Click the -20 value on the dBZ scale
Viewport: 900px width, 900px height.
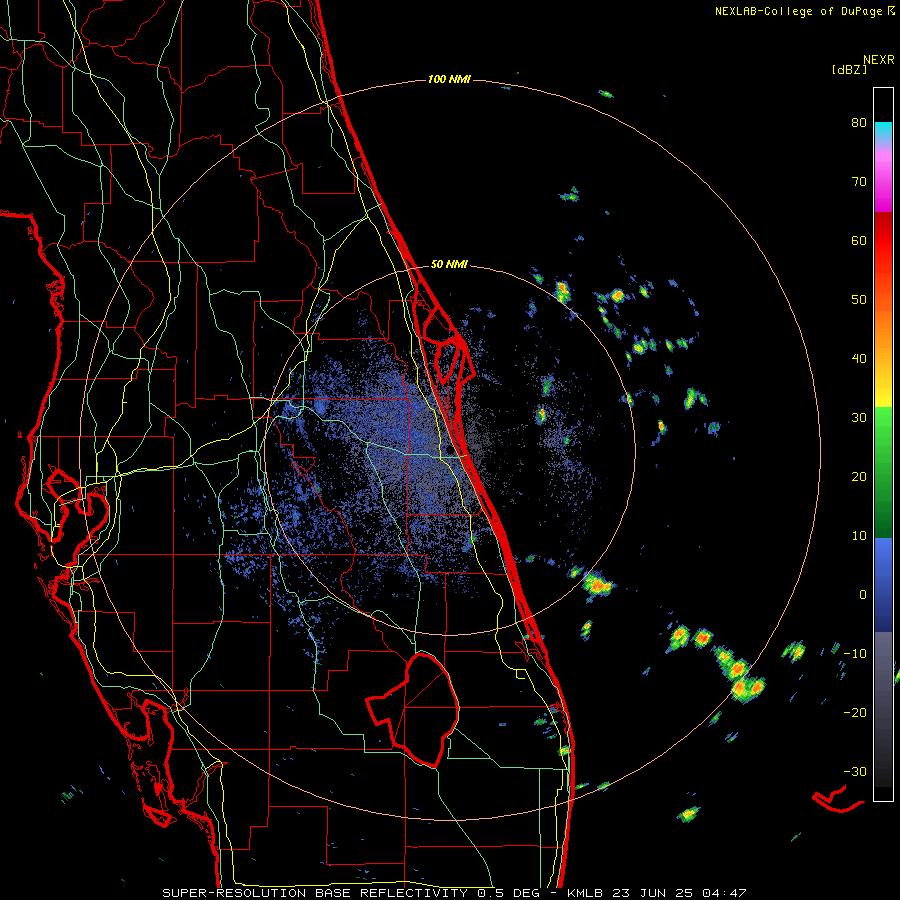pos(855,713)
